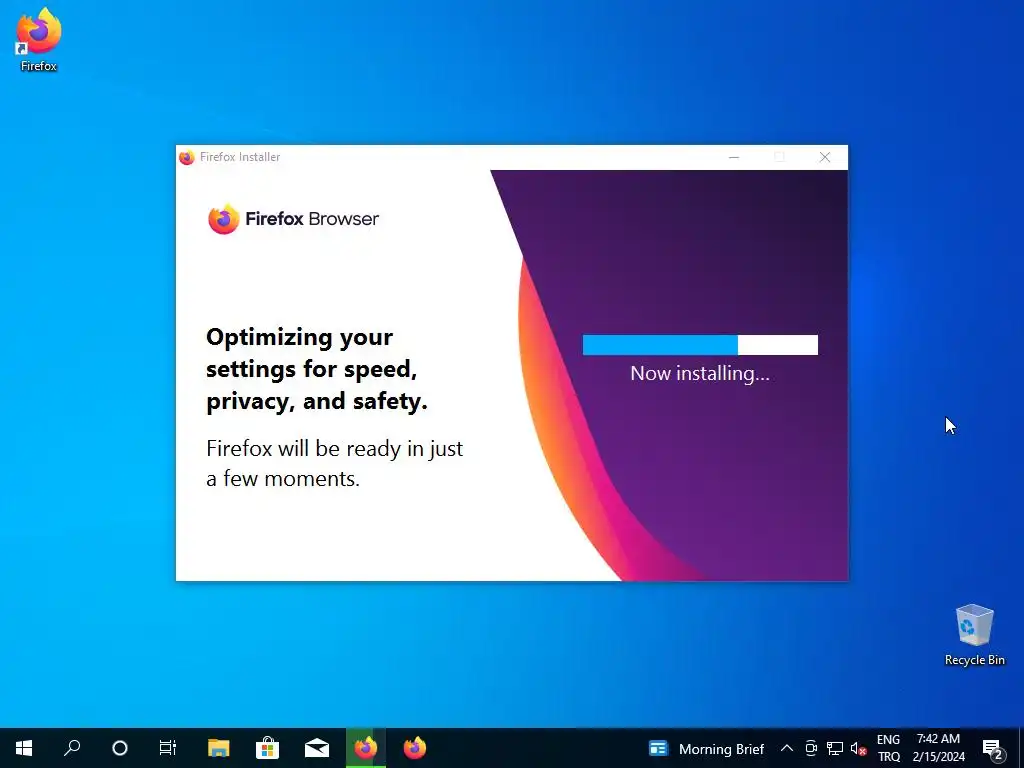Click the Now installing... status text
Screen dimensions: 1024x768
coord(700,374)
